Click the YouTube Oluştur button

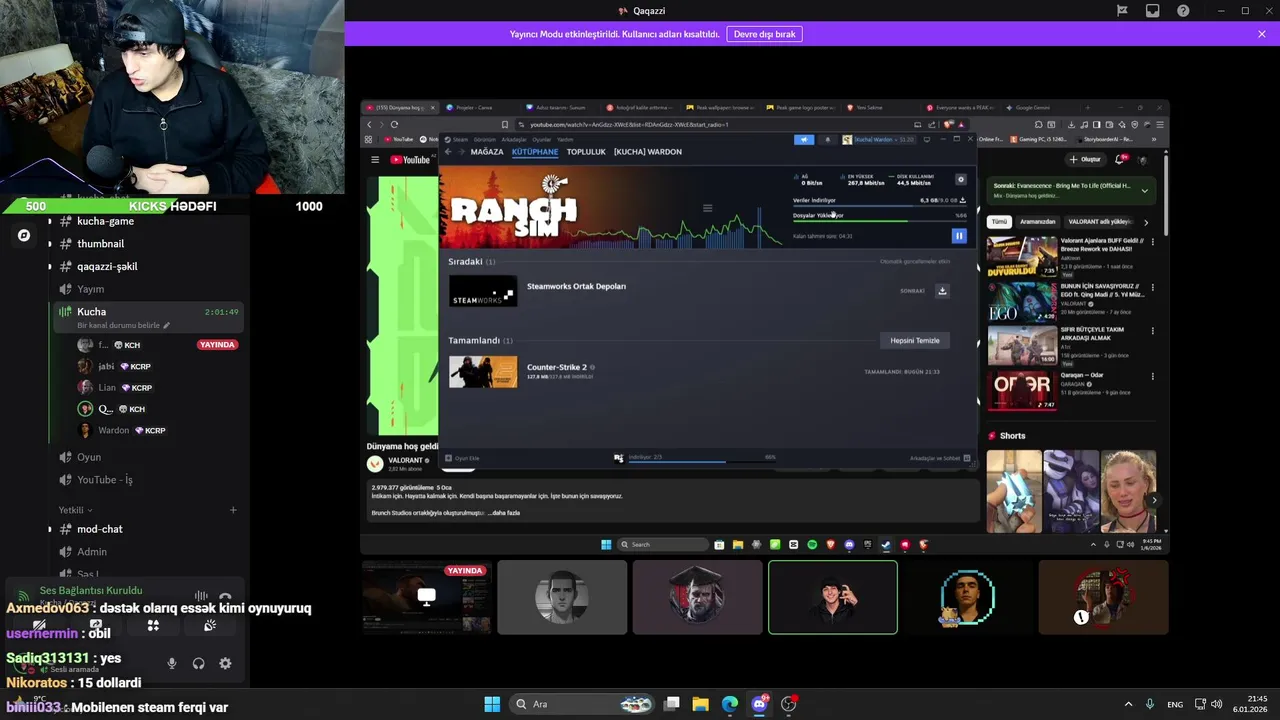tap(1085, 159)
